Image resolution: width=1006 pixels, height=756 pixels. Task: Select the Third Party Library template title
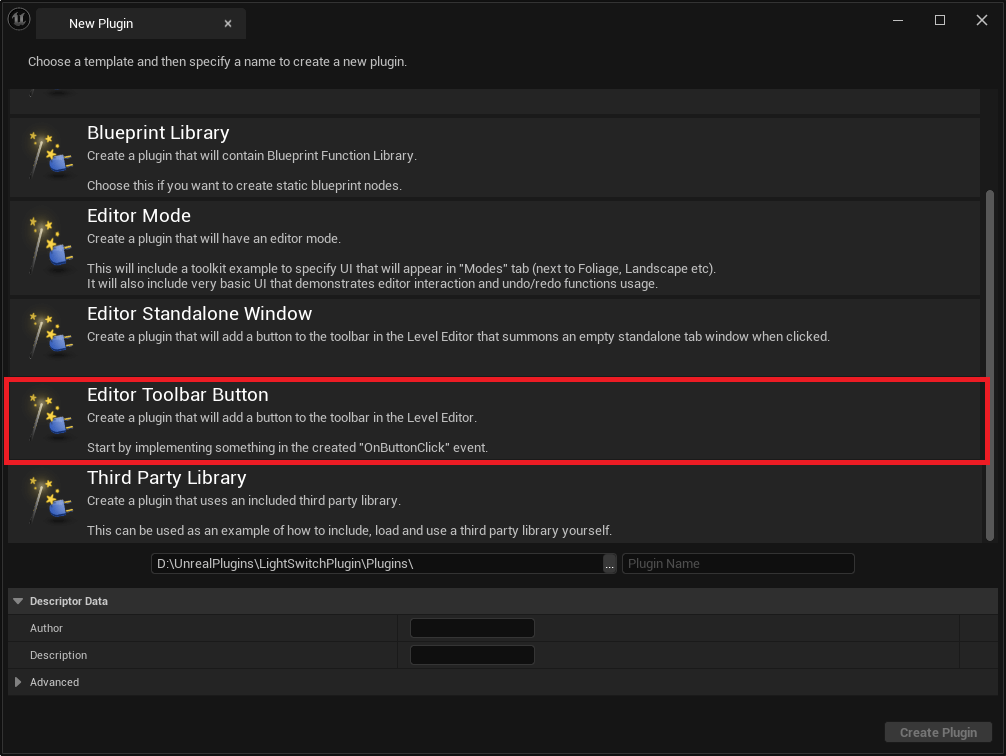click(x=166, y=478)
